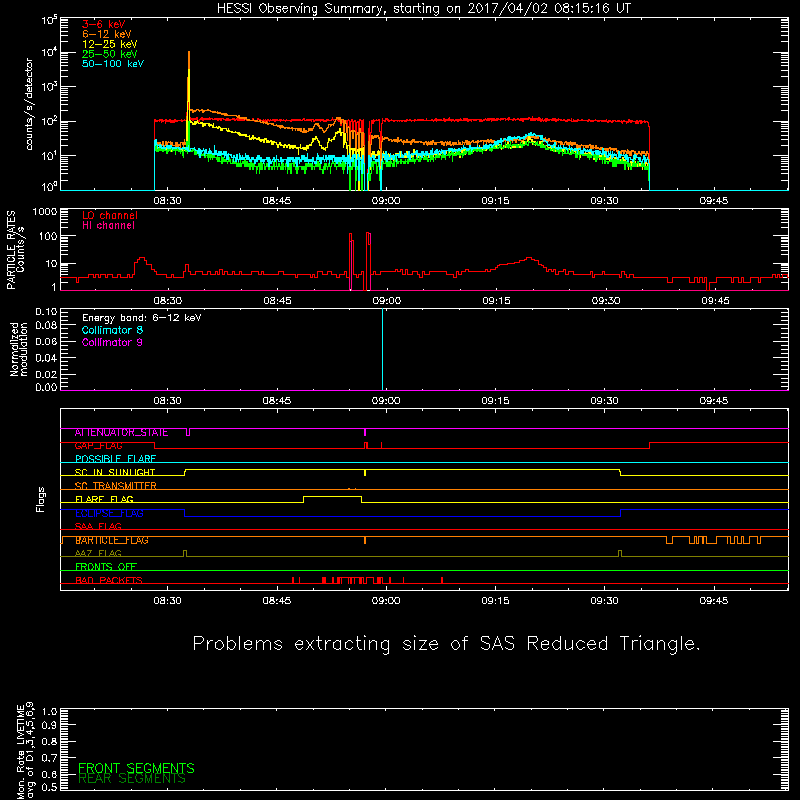The image size is (800, 800).
Task: Click the PARTICLE_FLAG label
Action: click(x=112, y=540)
